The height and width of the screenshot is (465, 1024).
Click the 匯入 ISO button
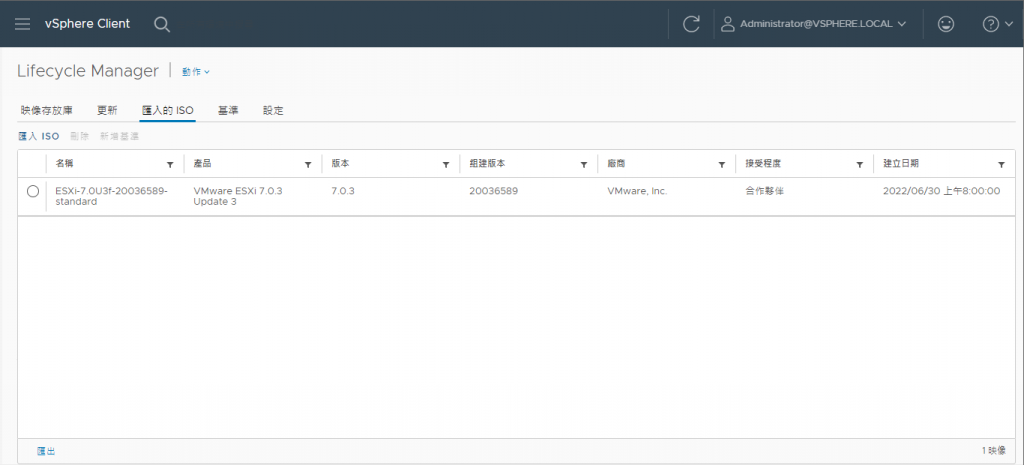[39, 136]
